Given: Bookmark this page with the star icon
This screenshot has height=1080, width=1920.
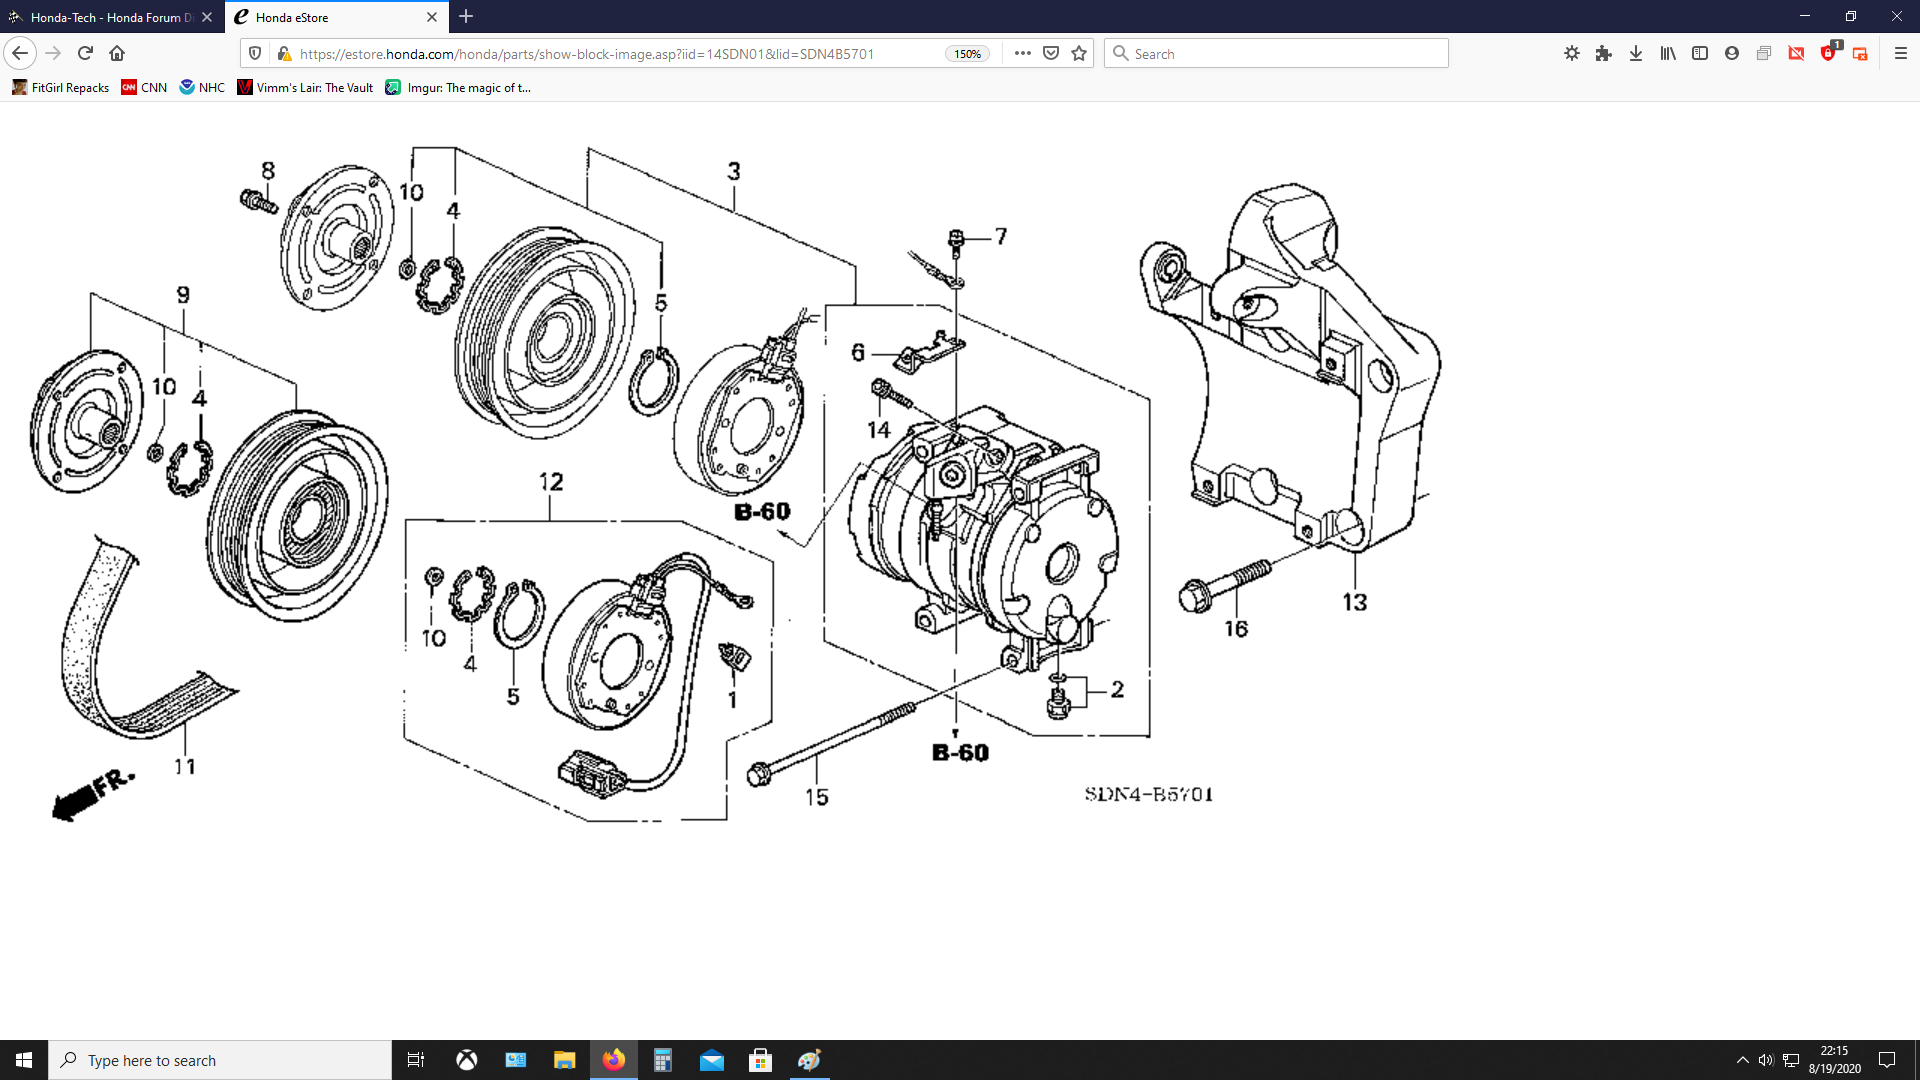Looking at the screenshot, I should coord(1079,53).
